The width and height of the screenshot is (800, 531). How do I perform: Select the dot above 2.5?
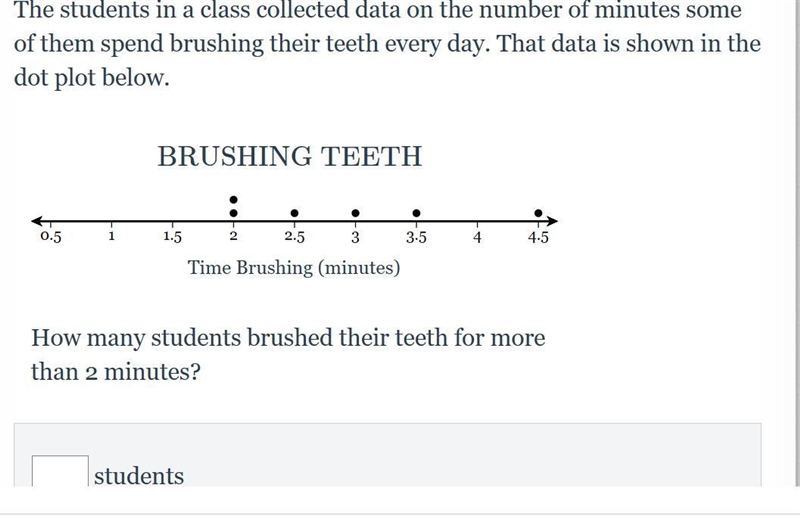click(x=294, y=213)
